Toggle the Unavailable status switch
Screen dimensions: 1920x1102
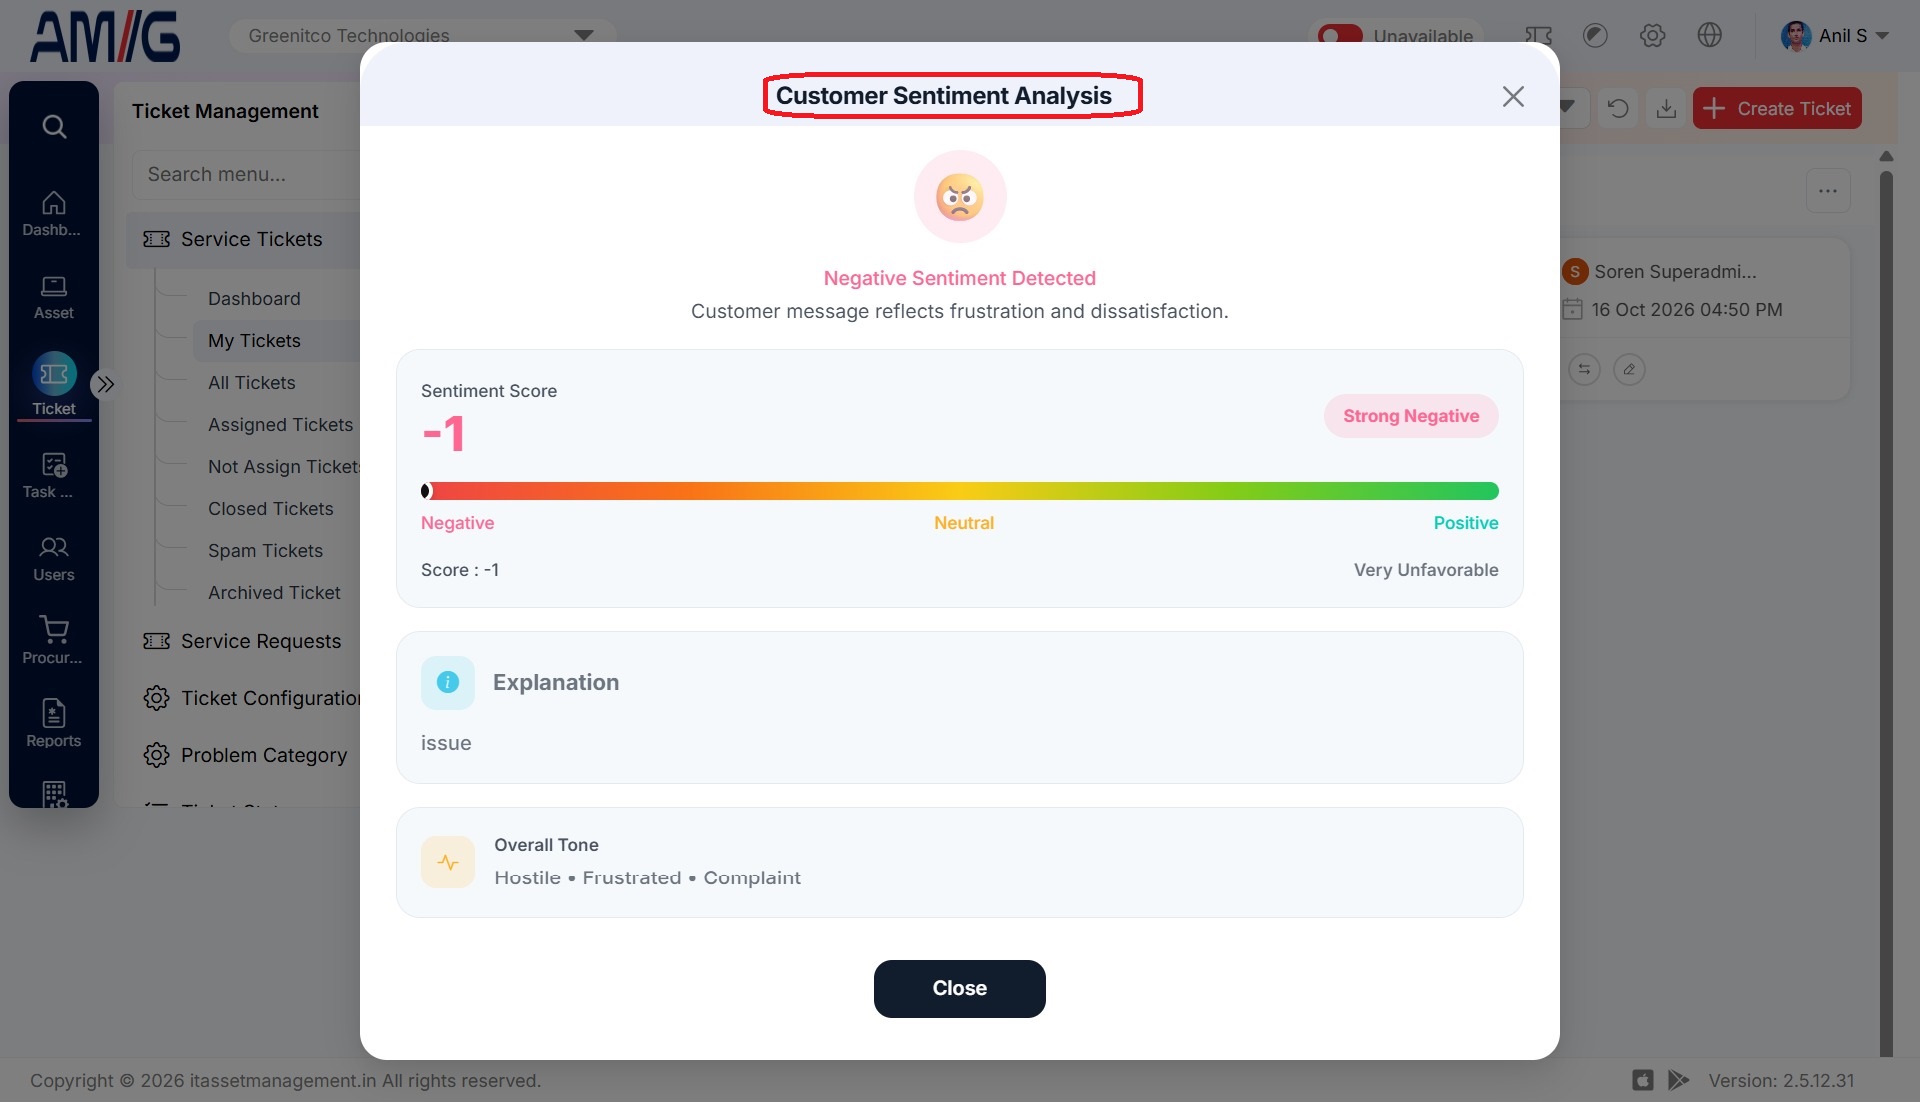(x=1340, y=36)
